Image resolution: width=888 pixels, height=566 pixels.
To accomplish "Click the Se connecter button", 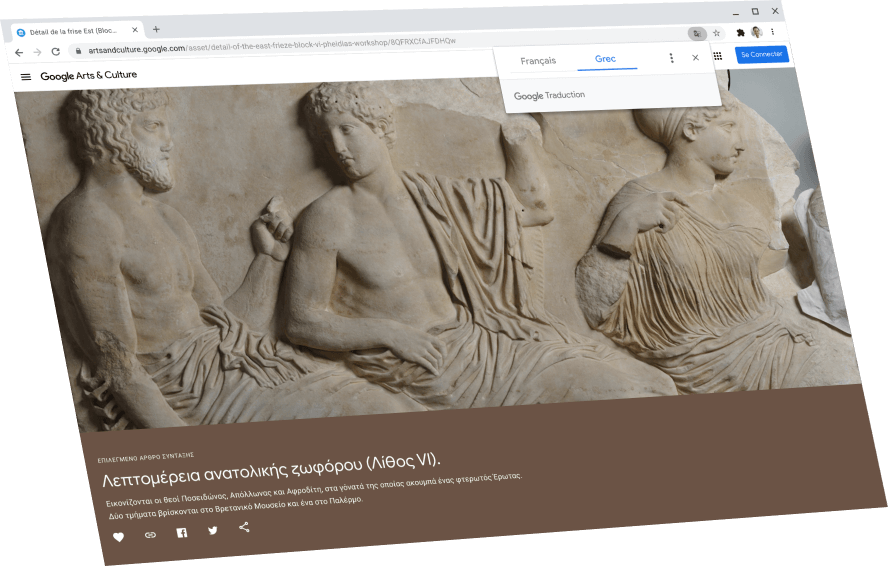I will coord(761,54).
